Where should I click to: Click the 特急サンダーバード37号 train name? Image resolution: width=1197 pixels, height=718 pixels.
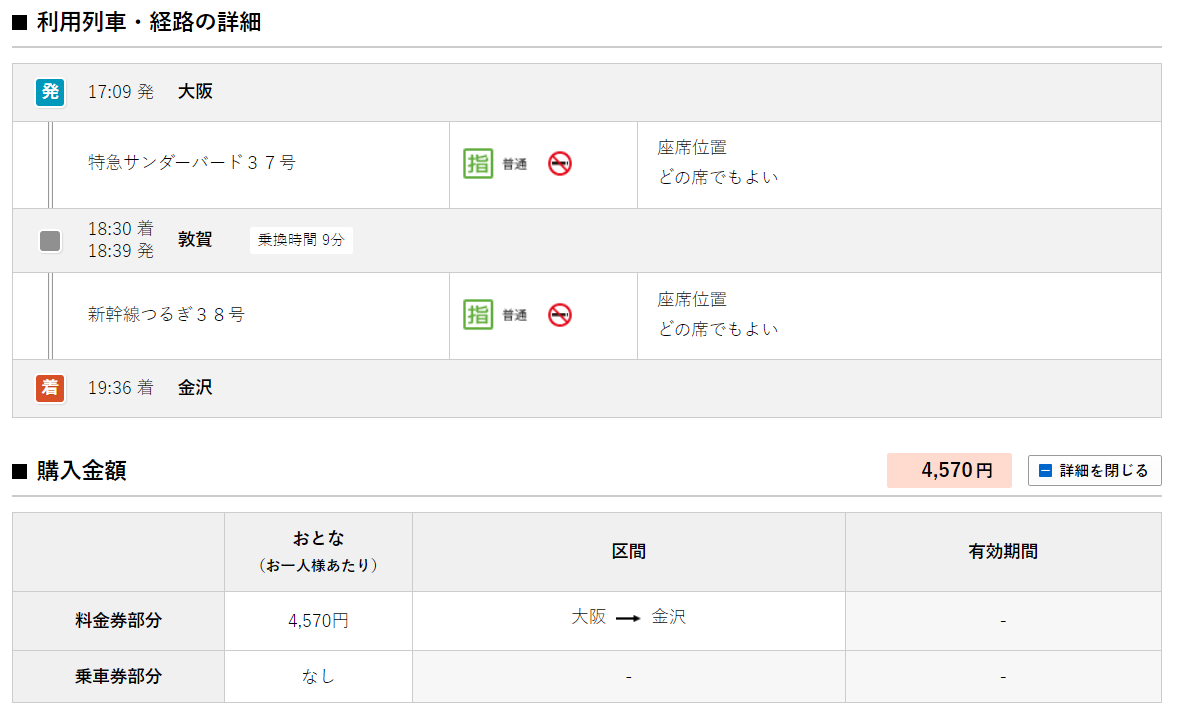[x=192, y=163]
